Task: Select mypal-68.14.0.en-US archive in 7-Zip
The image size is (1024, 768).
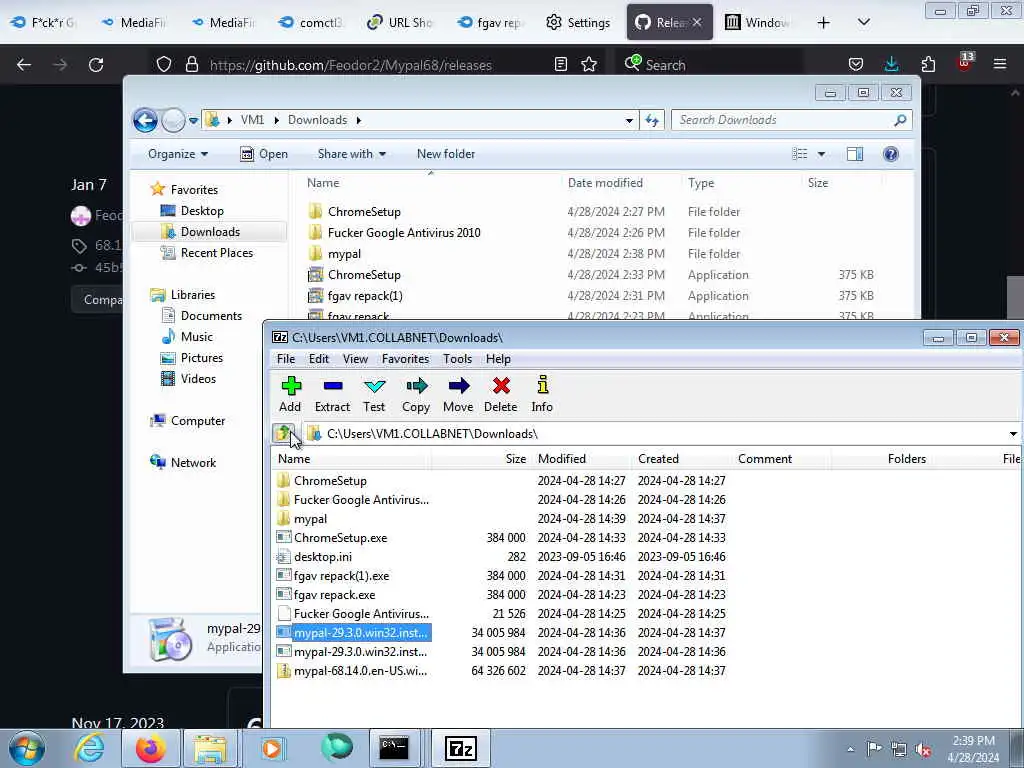Action: pos(360,671)
